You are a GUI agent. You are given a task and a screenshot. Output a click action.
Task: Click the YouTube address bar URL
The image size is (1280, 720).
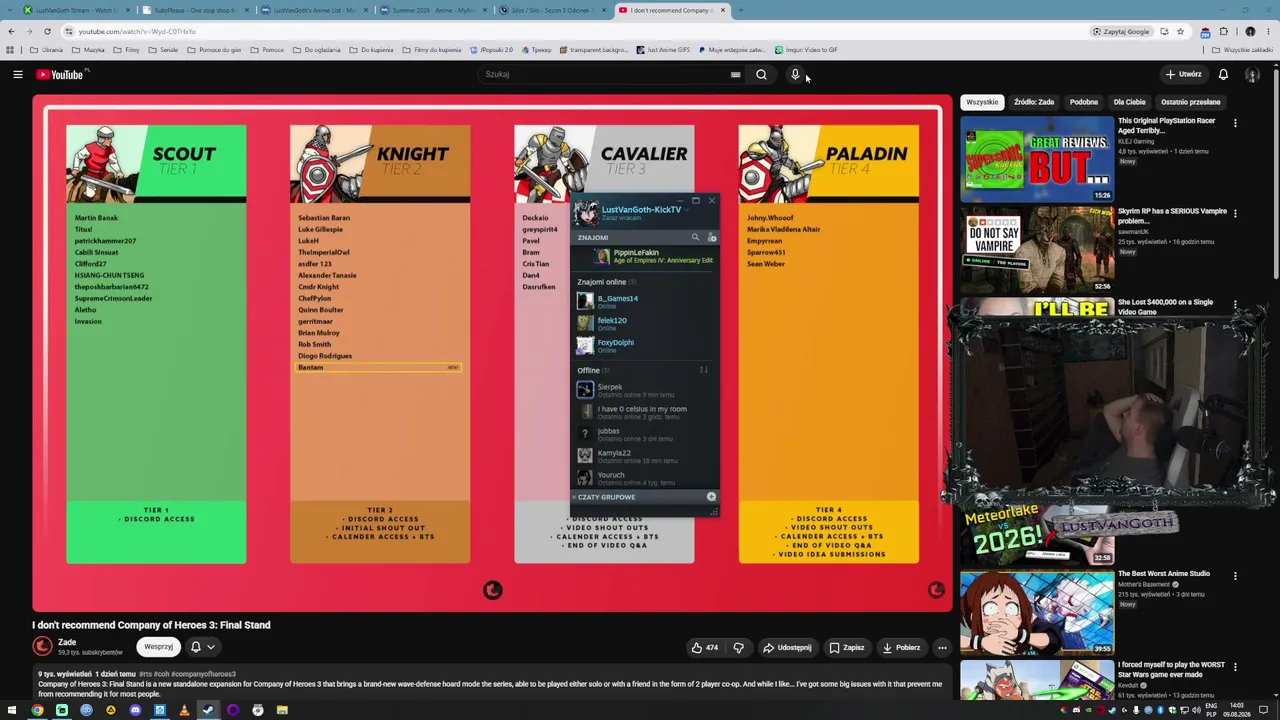137,31
